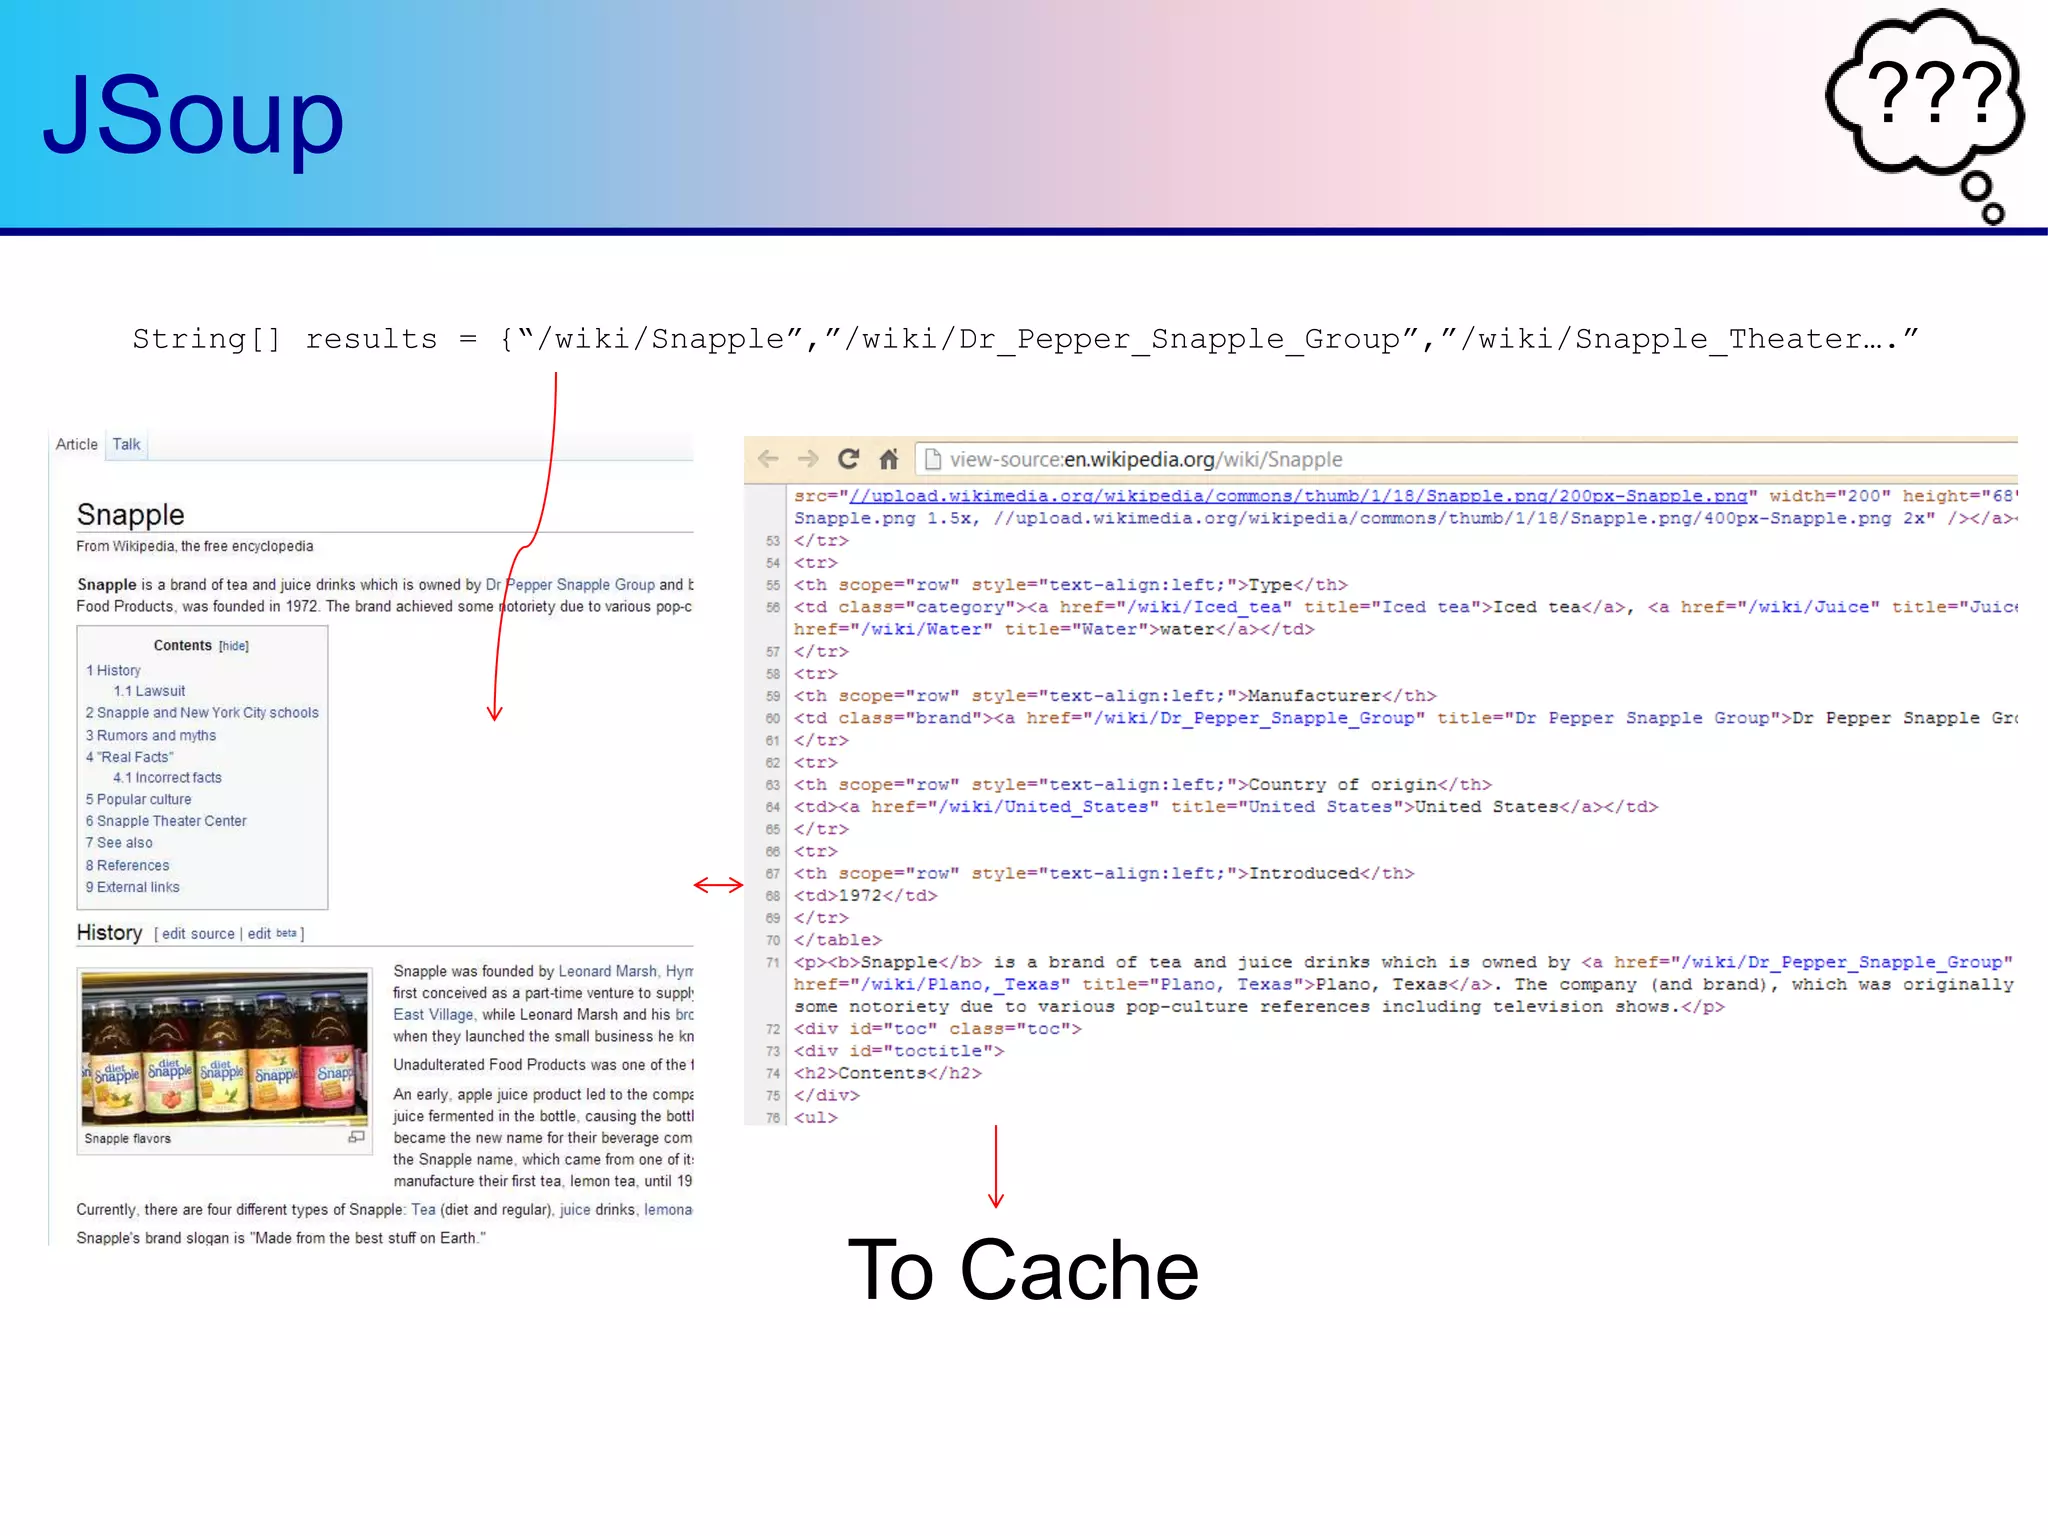Jump to 9 External links

coord(133,887)
